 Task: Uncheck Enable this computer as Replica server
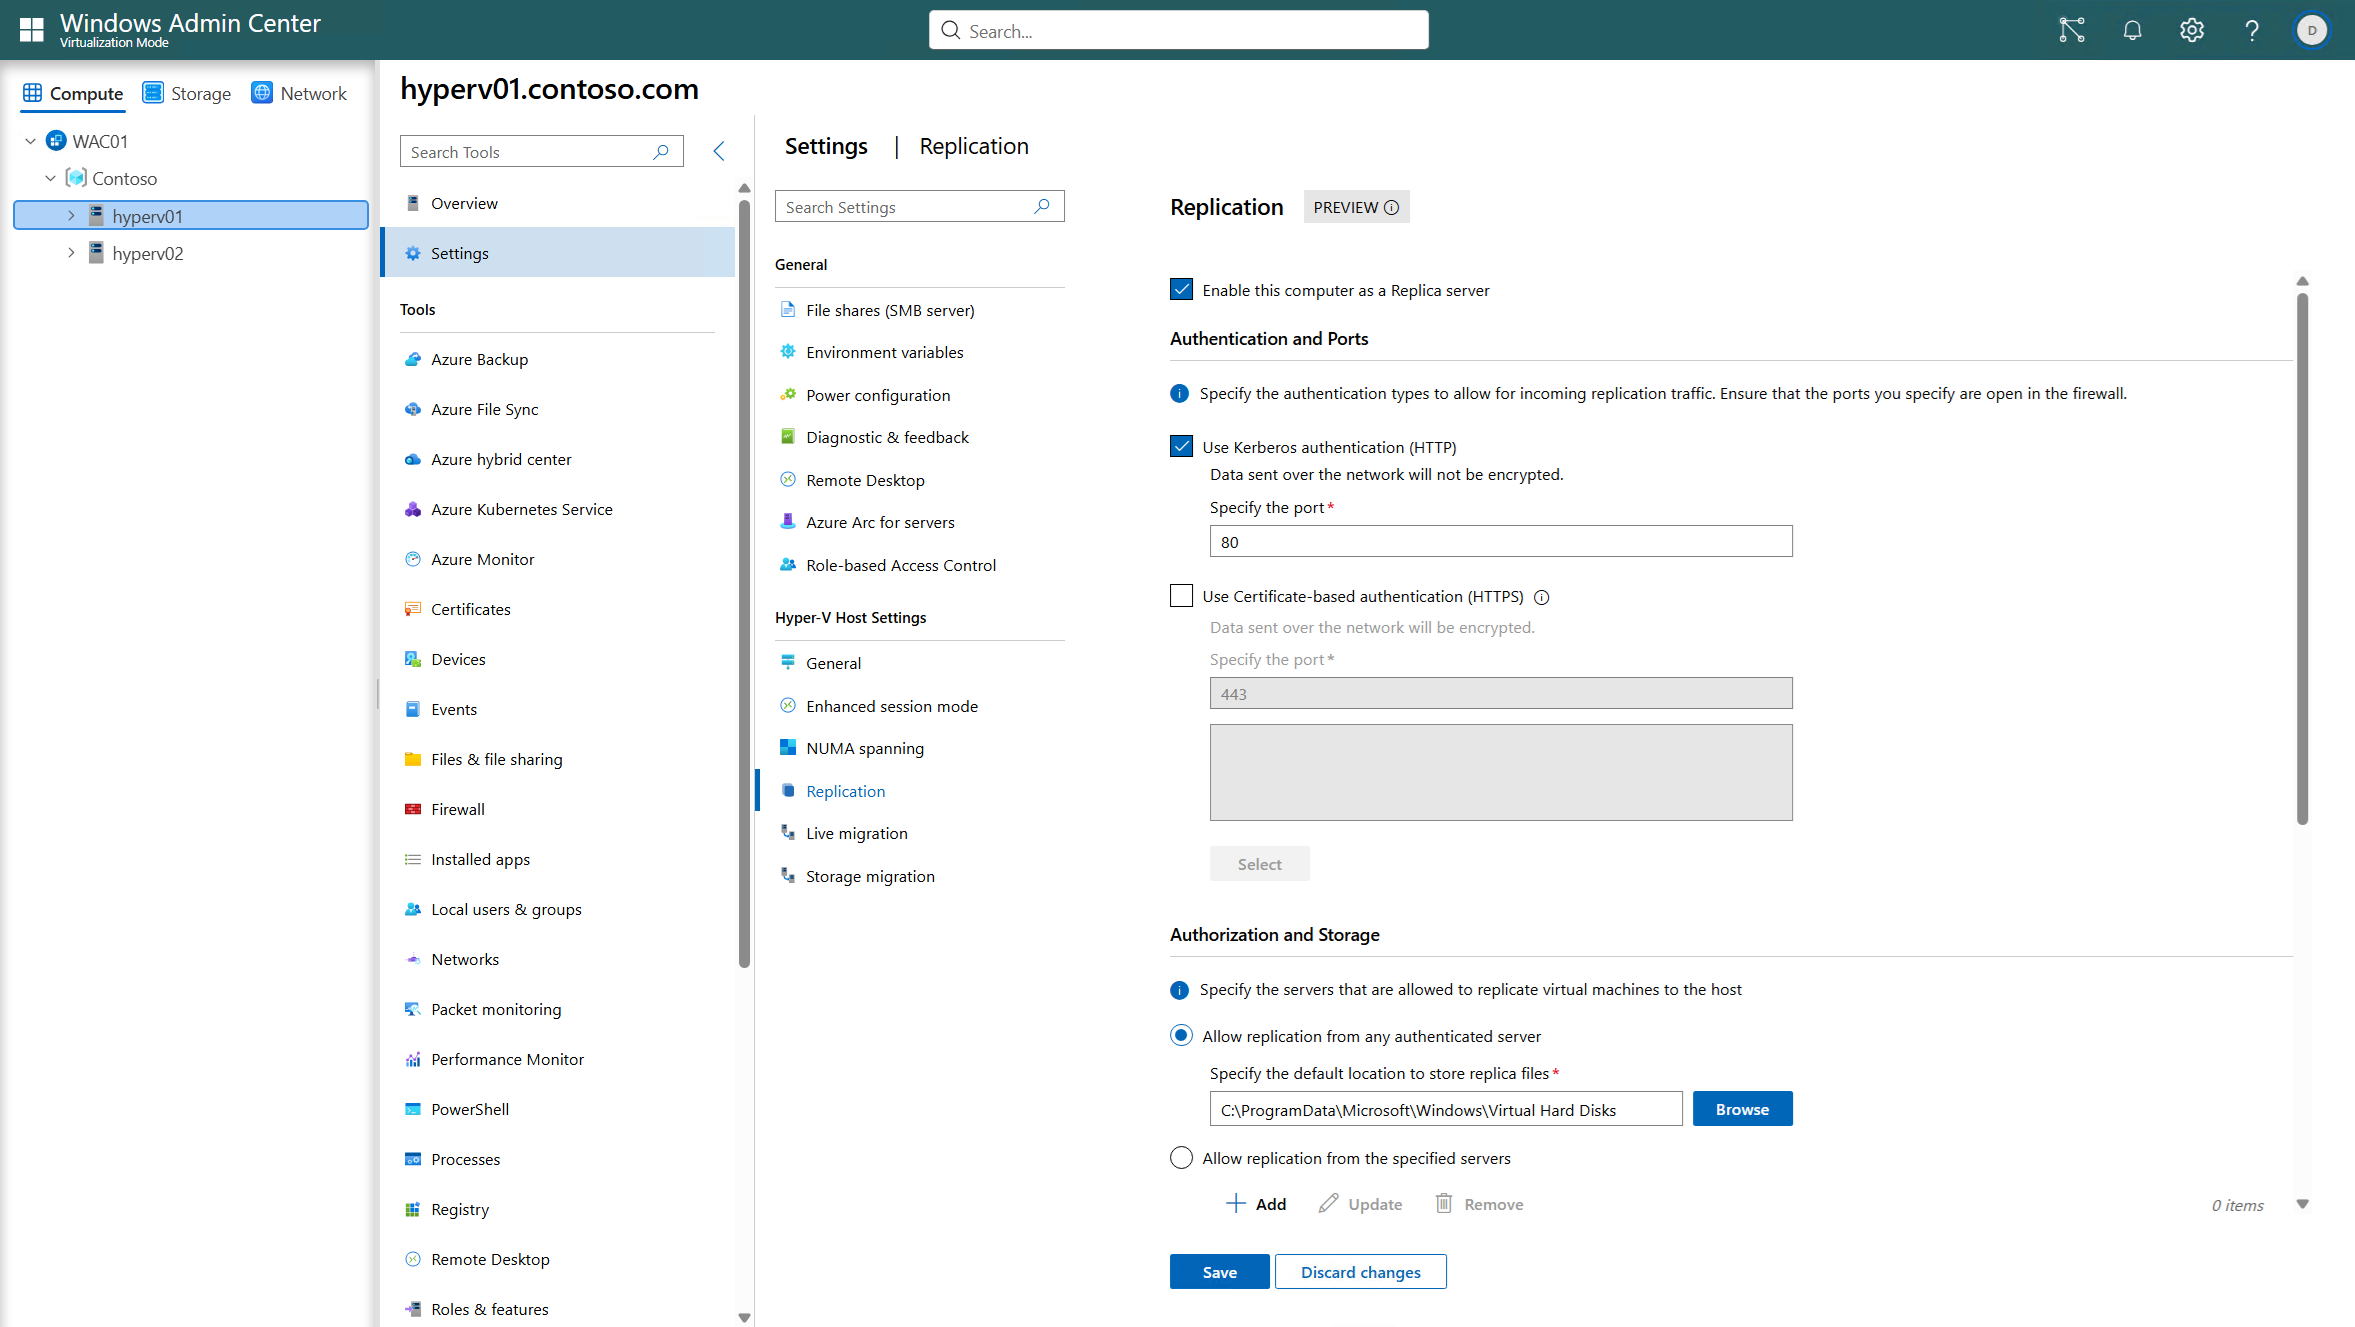(1181, 290)
